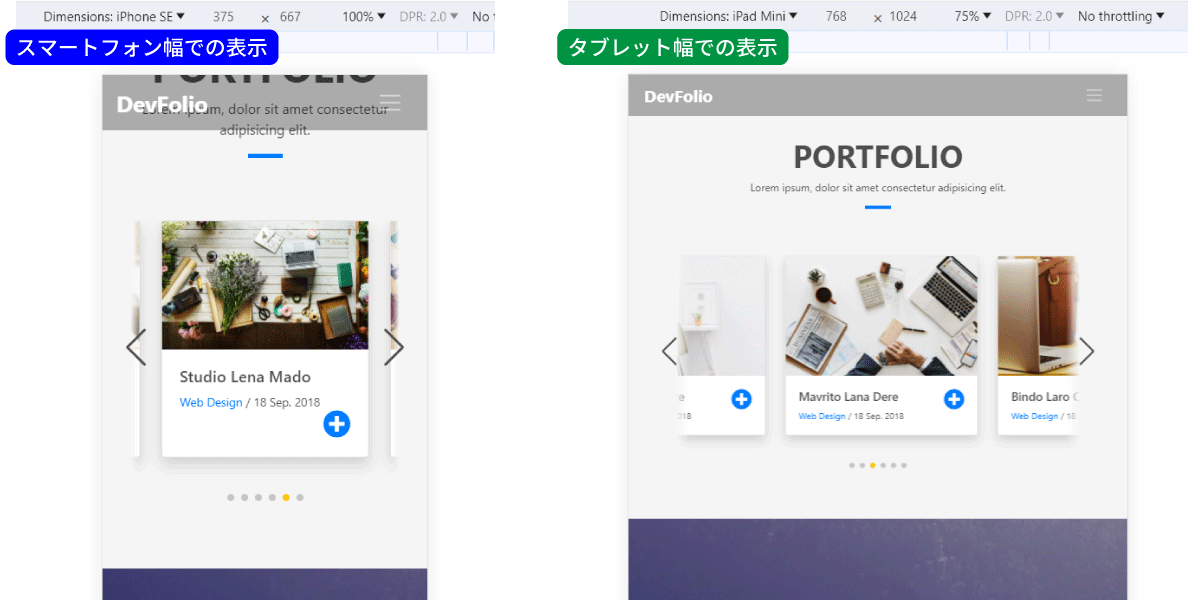Select the first pagination dot in the smartphone carousel
This screenshot has height=600, width=1200.
[x=231, y=497]
